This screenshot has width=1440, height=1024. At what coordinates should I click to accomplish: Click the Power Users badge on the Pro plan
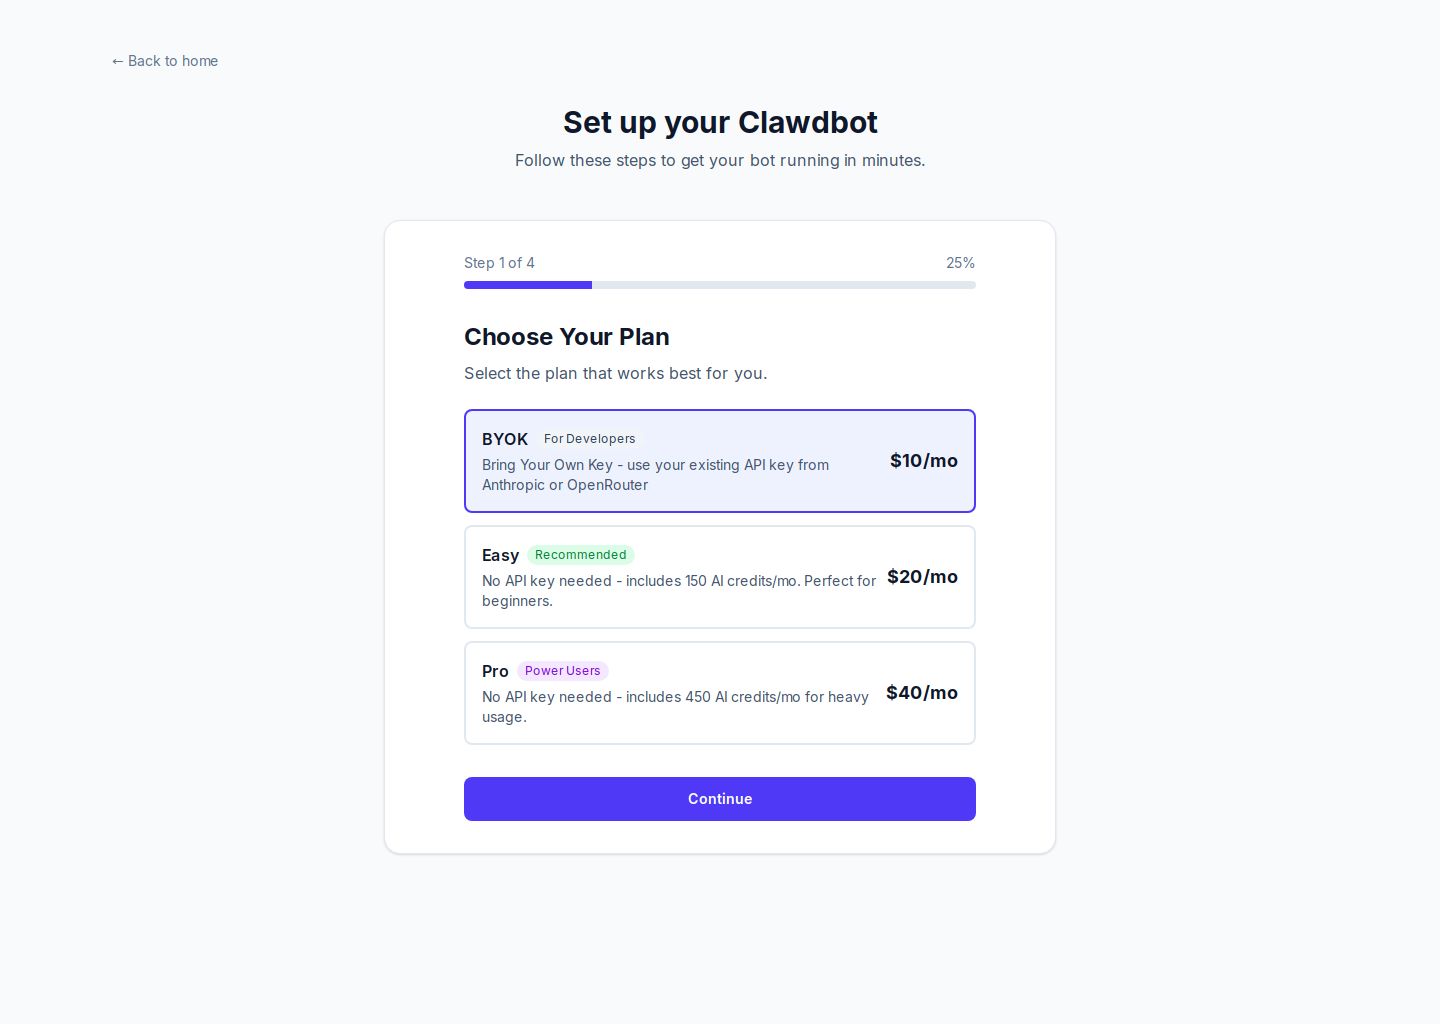click(562, 670)
